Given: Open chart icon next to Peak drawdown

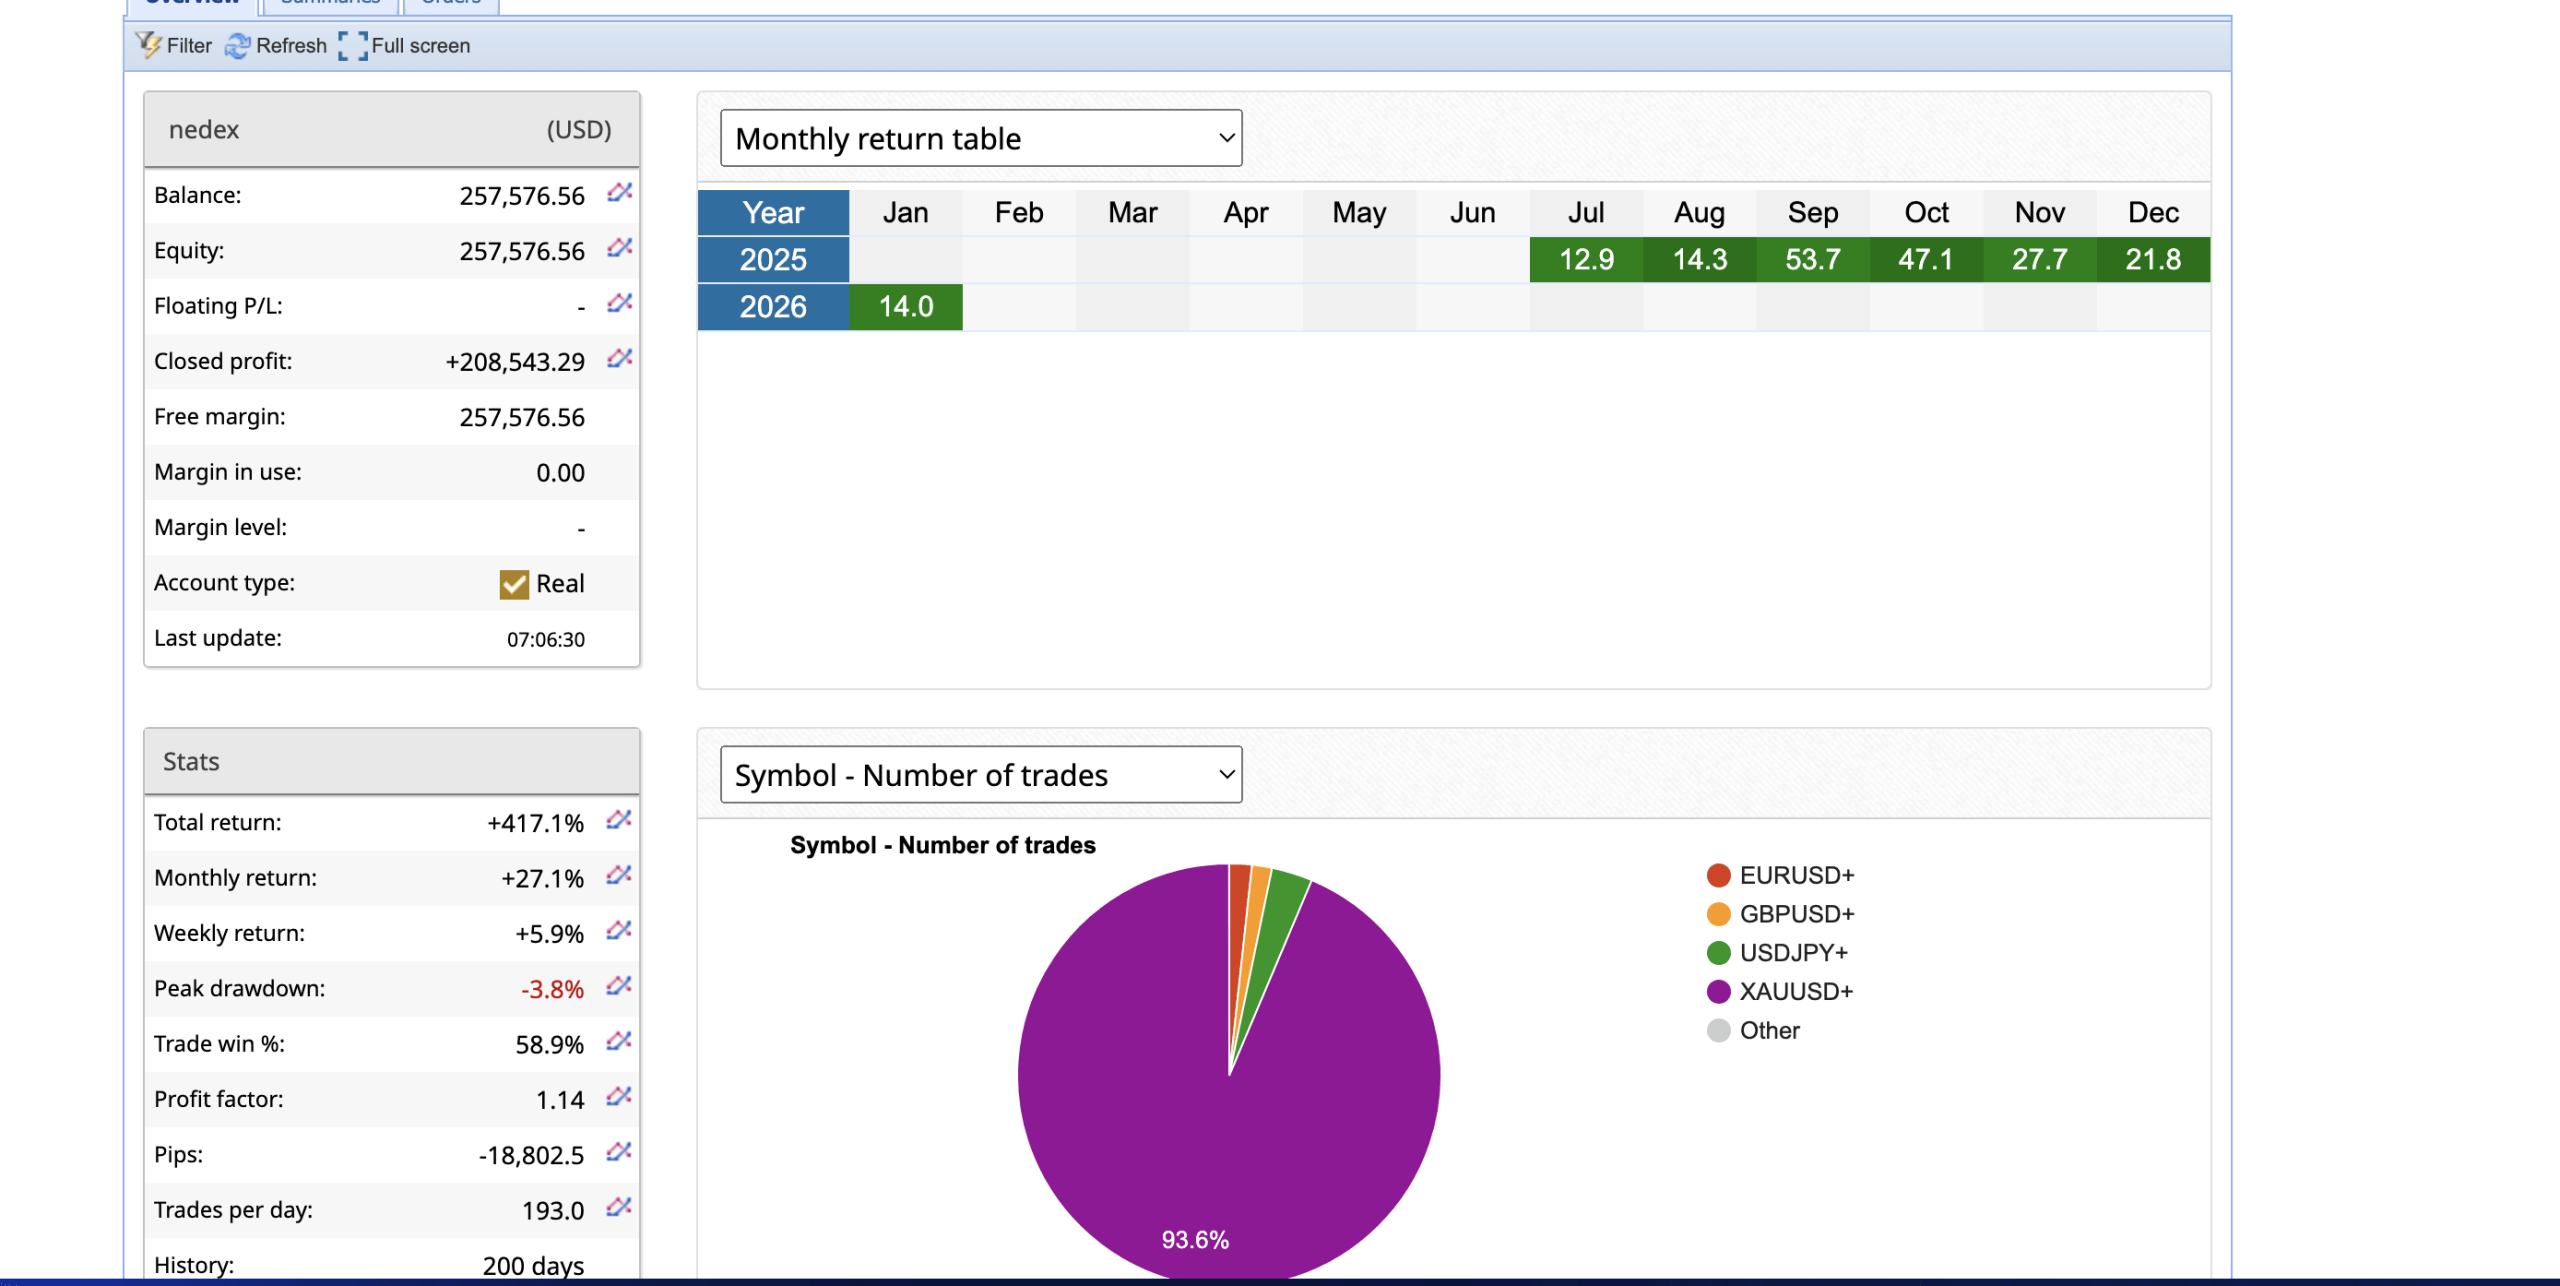Looking at the screenshot, I should coord(619,987).
